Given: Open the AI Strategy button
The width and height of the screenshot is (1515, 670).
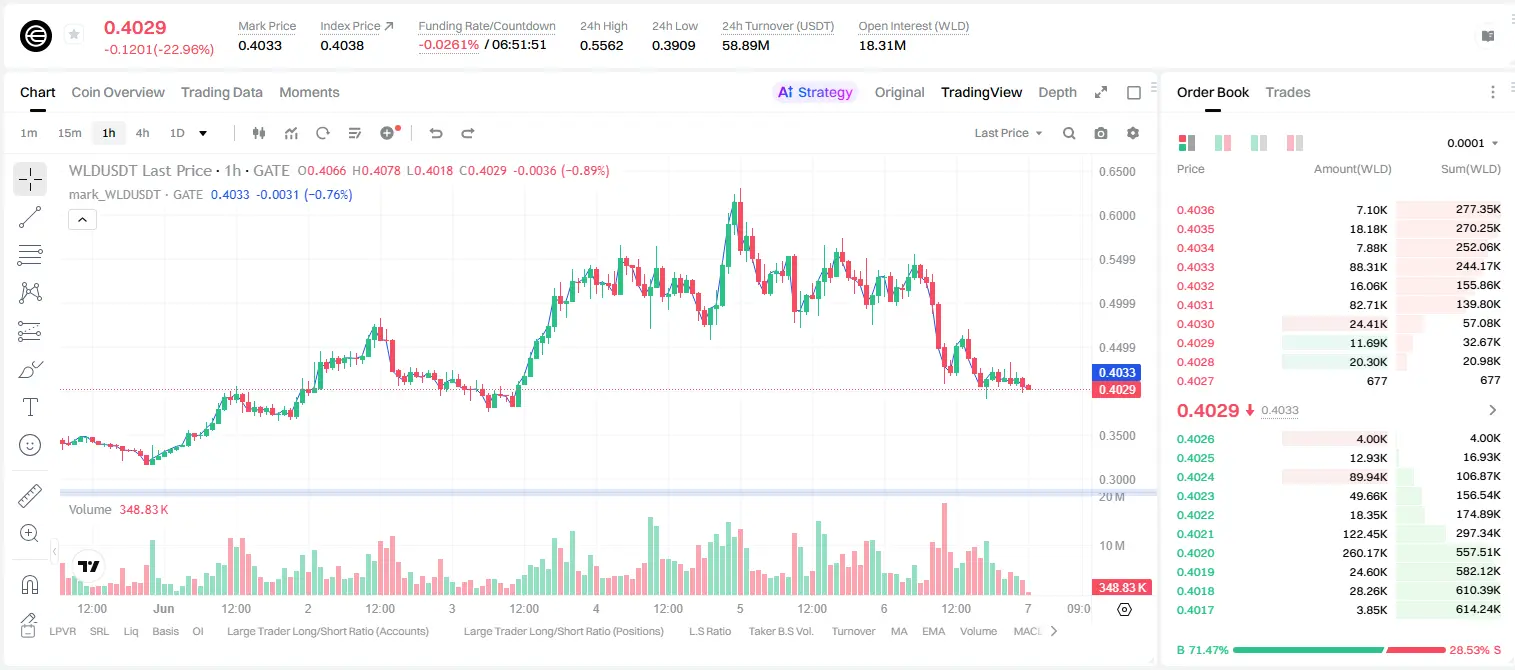Looking at the screenshot, I should (815, 92).
